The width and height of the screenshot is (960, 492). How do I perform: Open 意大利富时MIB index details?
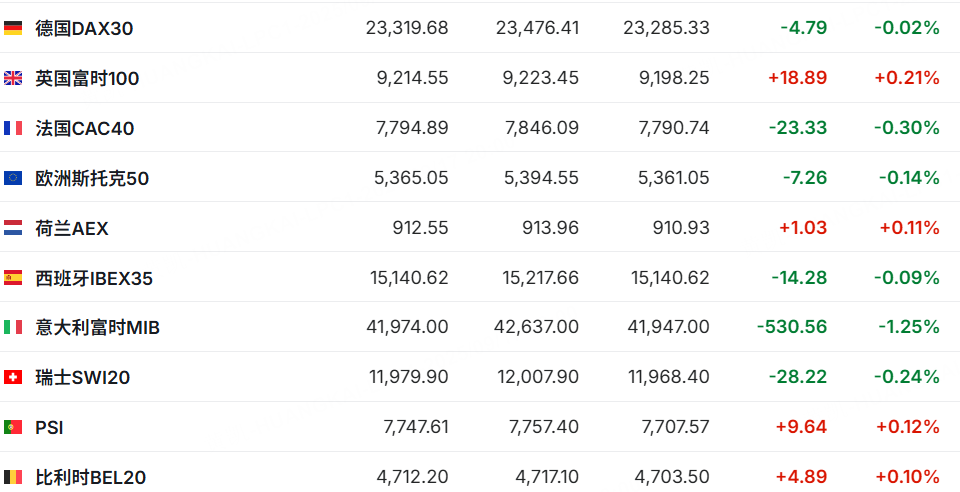click(x=97, y=327)
